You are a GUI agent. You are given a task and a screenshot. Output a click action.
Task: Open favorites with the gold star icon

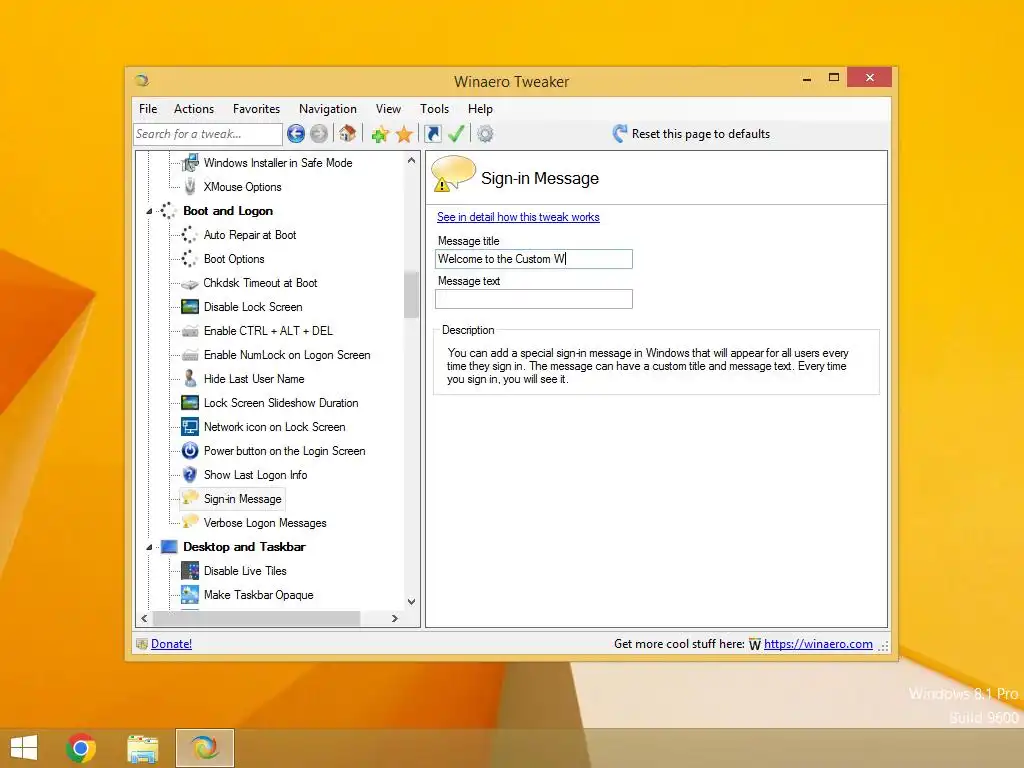pos(404,134)
